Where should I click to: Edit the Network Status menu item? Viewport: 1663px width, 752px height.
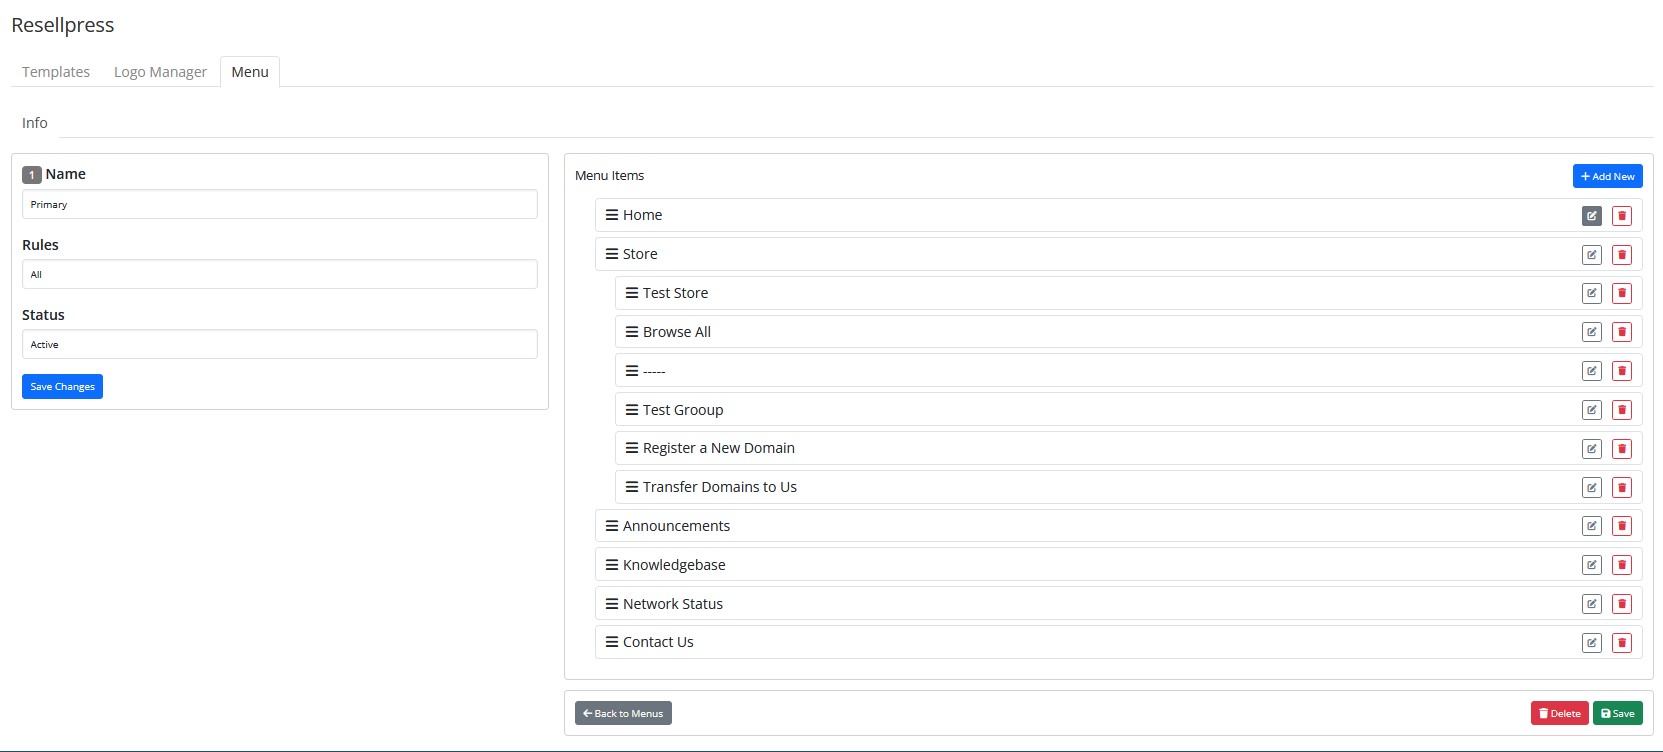click(1591, 604)
